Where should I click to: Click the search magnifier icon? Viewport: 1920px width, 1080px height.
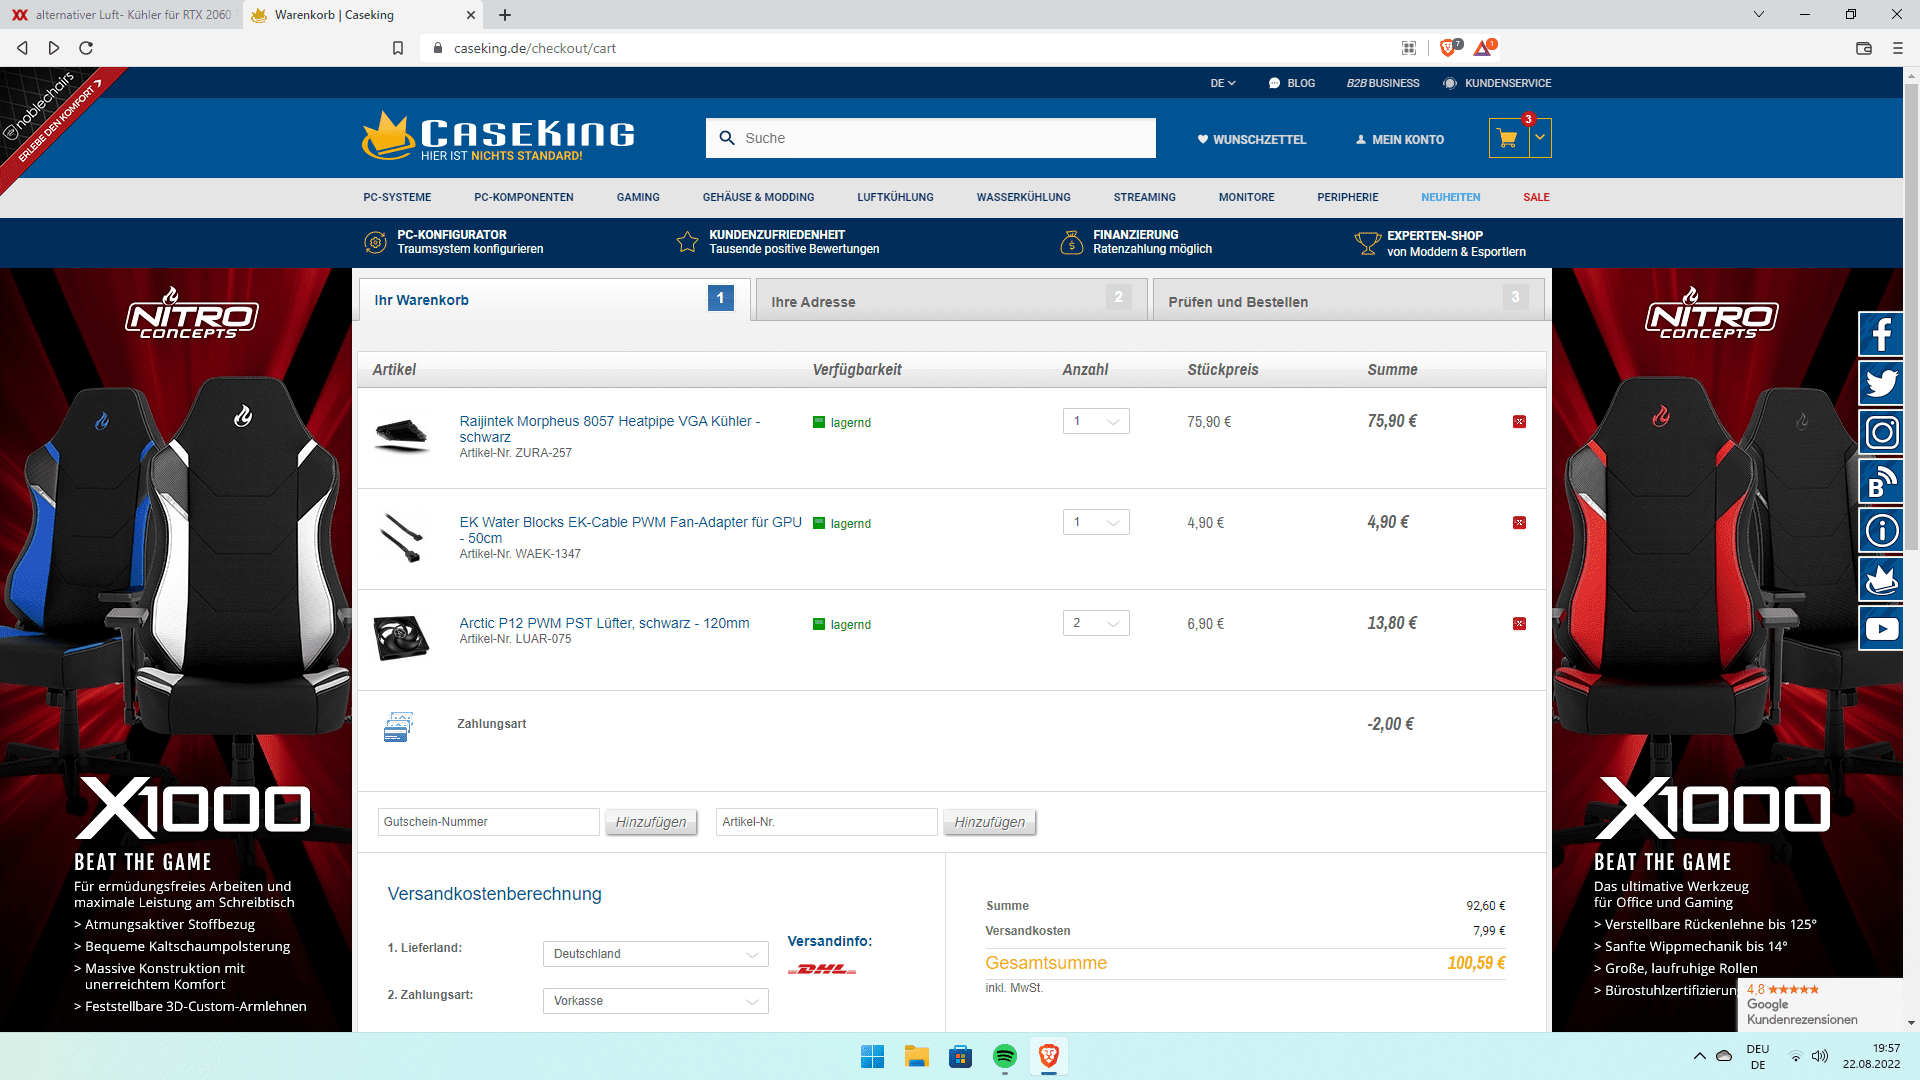(x=727, y=138)
